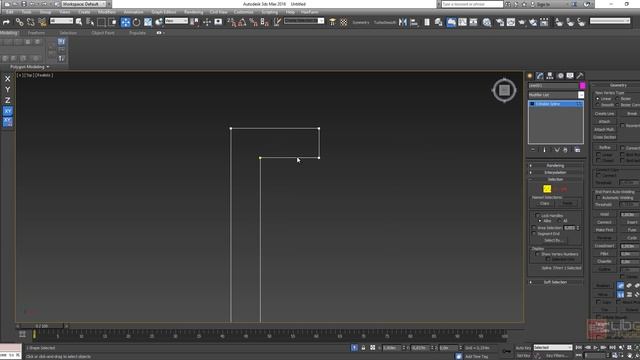Restrict to Z axis constraint
Image resolution: width=640 pixels, height=360 pixels.
tap(7, 100)
